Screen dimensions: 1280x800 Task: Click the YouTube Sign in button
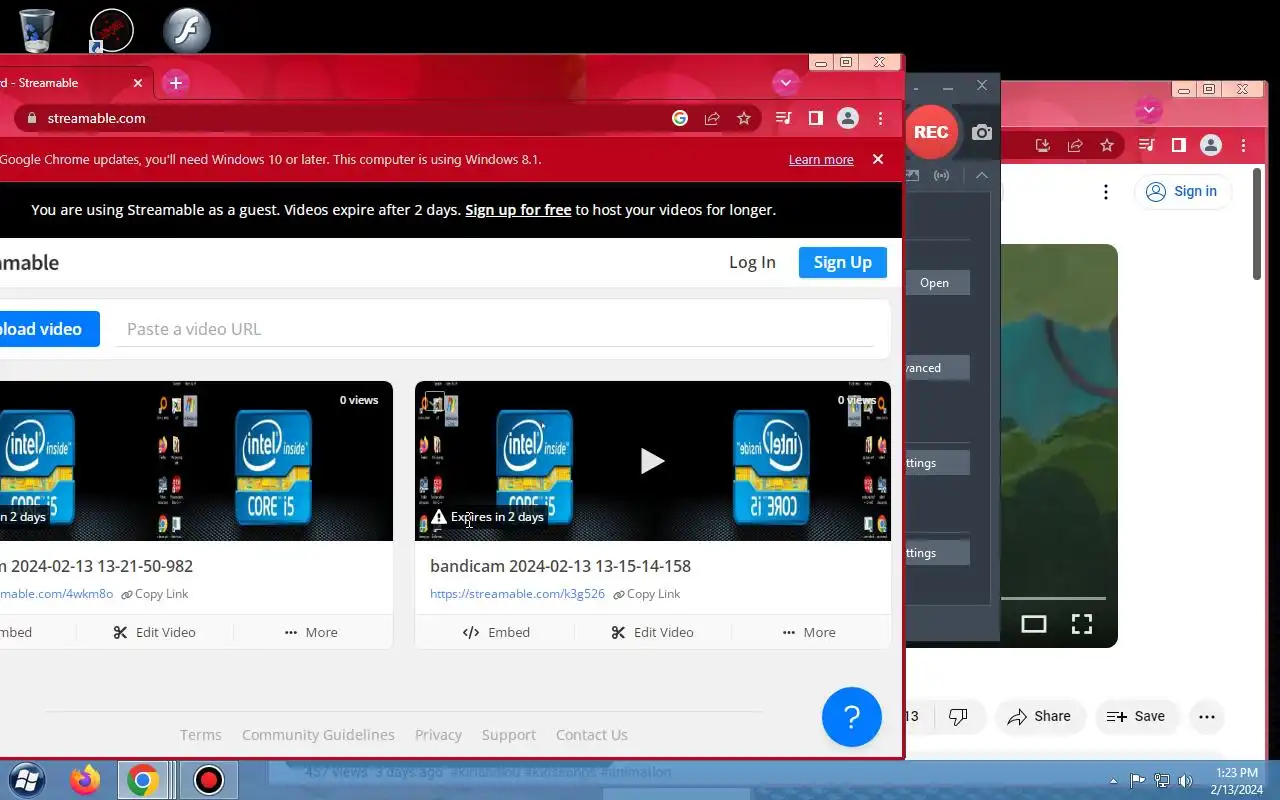pos(1182,192)
